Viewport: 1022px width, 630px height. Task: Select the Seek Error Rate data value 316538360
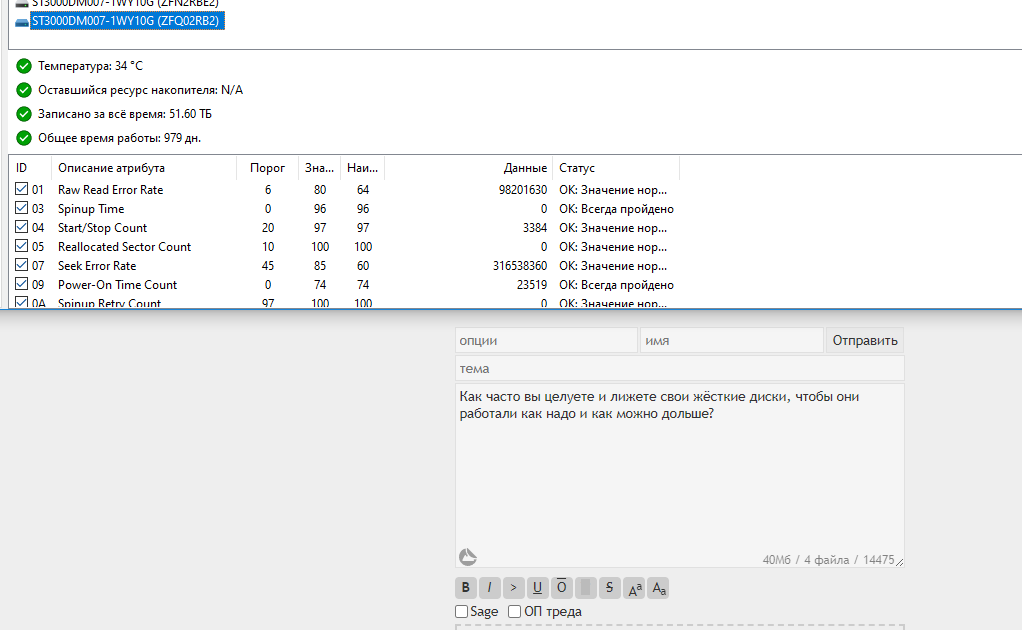click(x=520, y=266)
